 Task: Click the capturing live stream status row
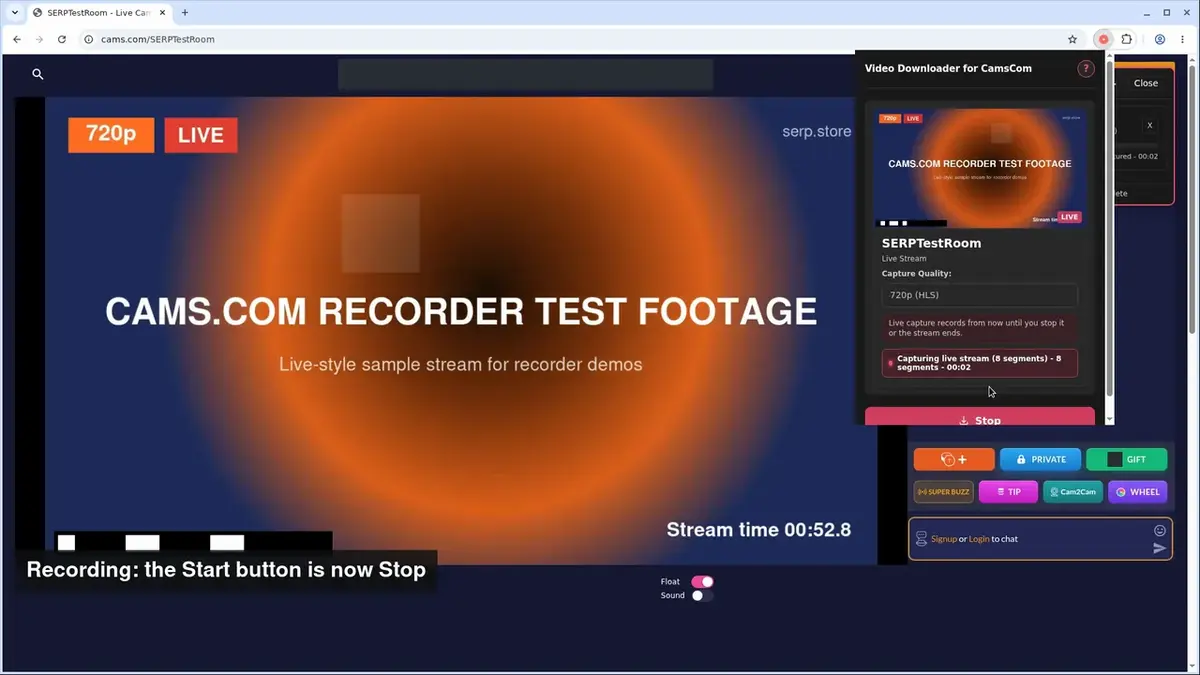(980, 363)
